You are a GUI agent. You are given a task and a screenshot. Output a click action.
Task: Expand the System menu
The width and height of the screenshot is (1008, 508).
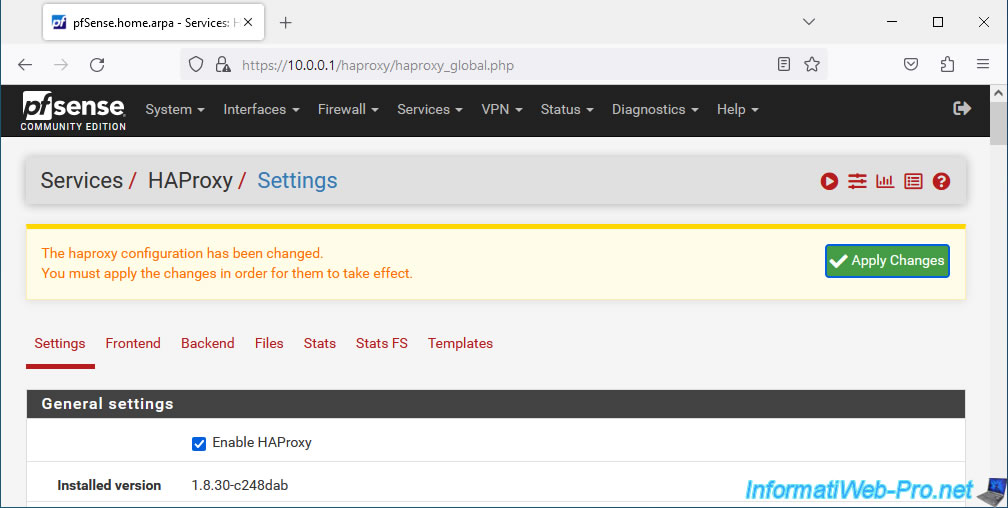[175, 109]
